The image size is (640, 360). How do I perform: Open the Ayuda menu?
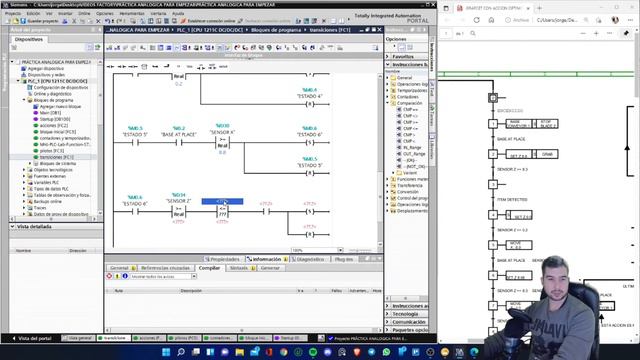click(x=178, y=13)
